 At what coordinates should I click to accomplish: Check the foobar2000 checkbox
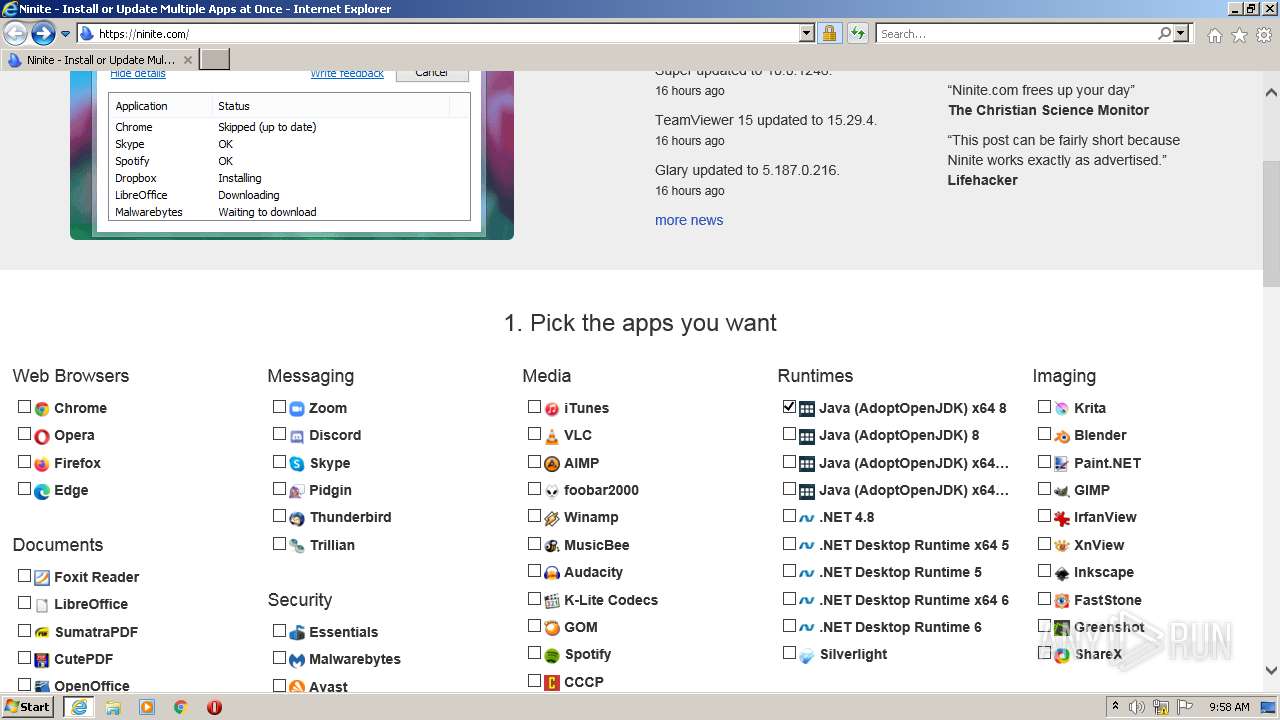click(x=534, y=489)
